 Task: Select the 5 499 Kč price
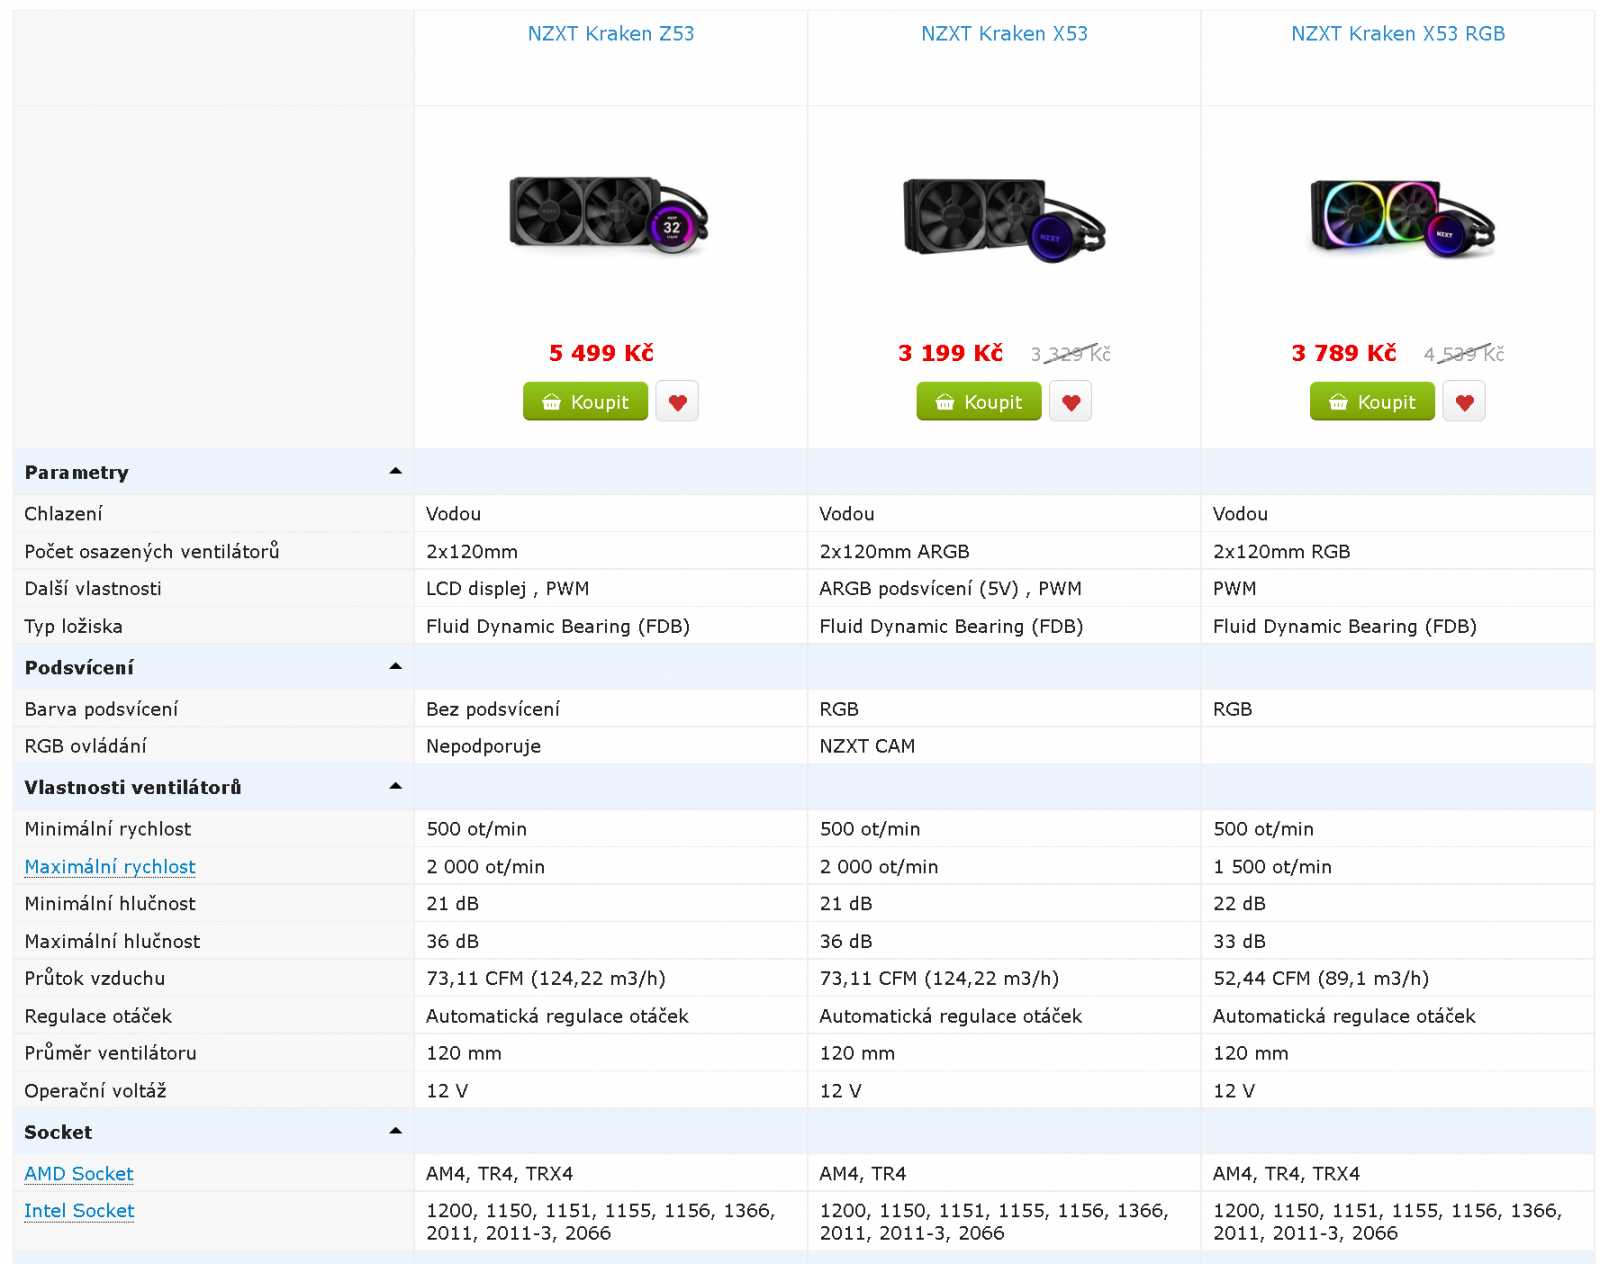pyautogui.click(x=601, y=353)
